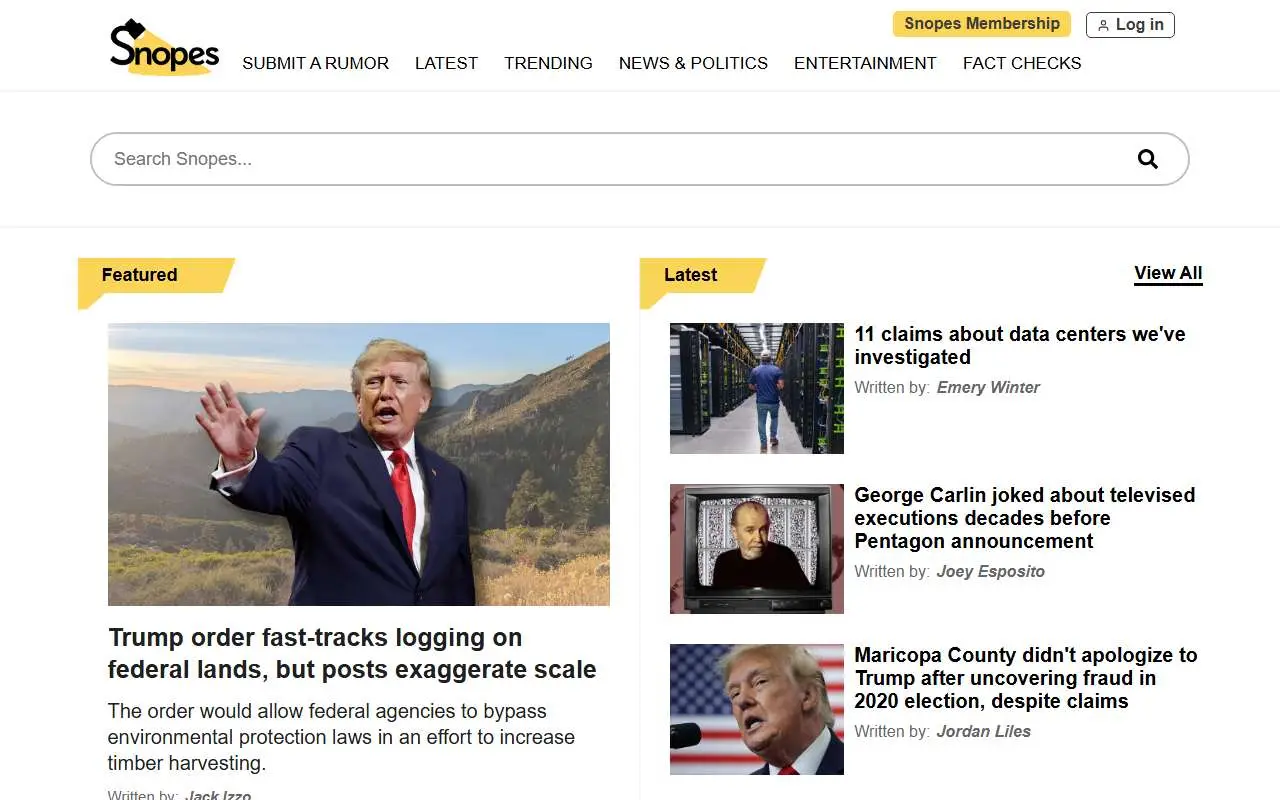
Task: Navigate to Fact Checks
Action: click(x=1022, y=63)
